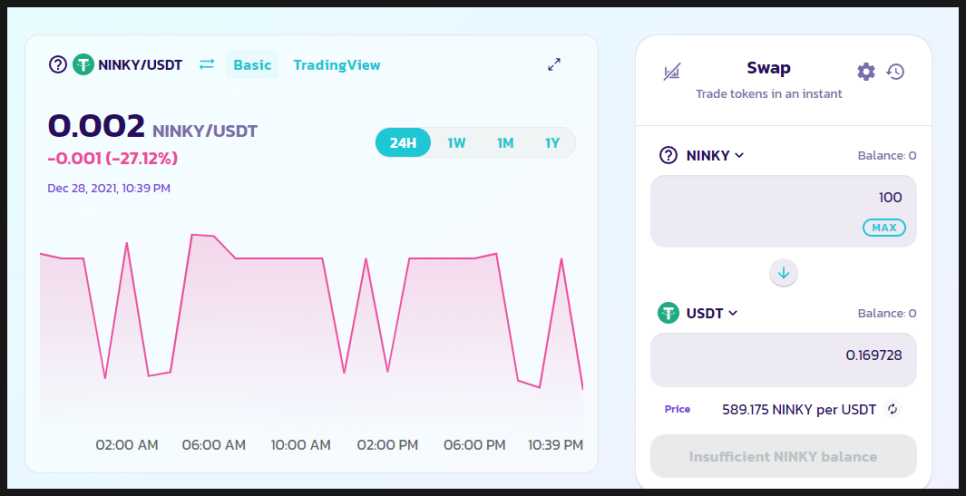Click the down arrow to switch tokens

click(x=784, y=273)
